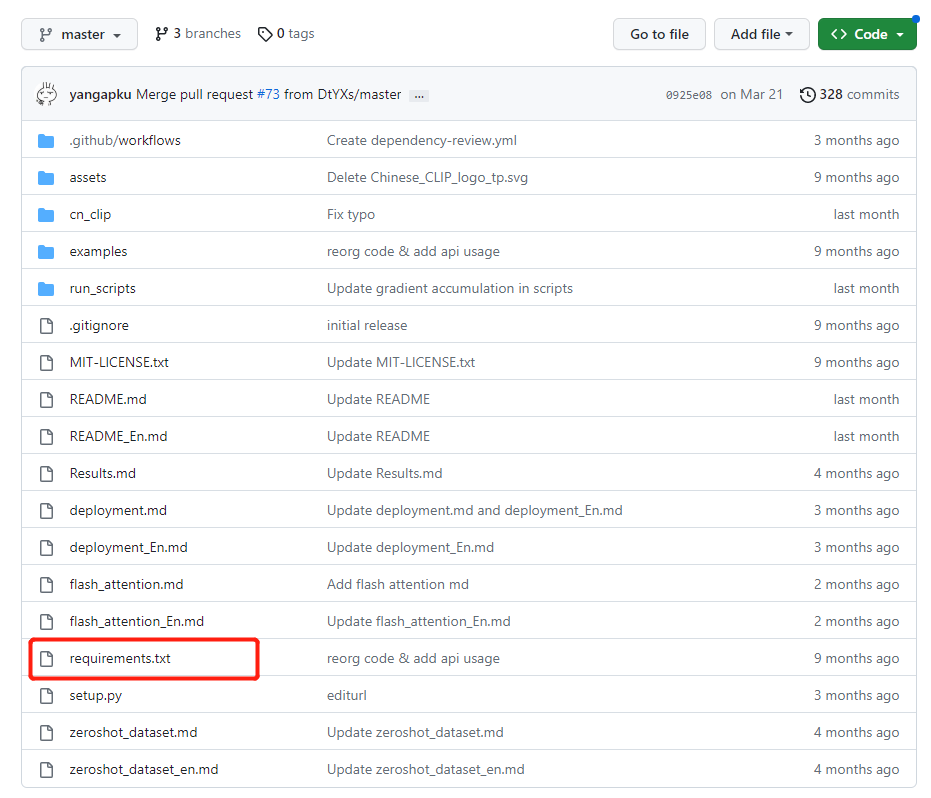Screen dimensions: 931x798
Task: Click the folder icon for assets
Action: click(x=46, y=177)
